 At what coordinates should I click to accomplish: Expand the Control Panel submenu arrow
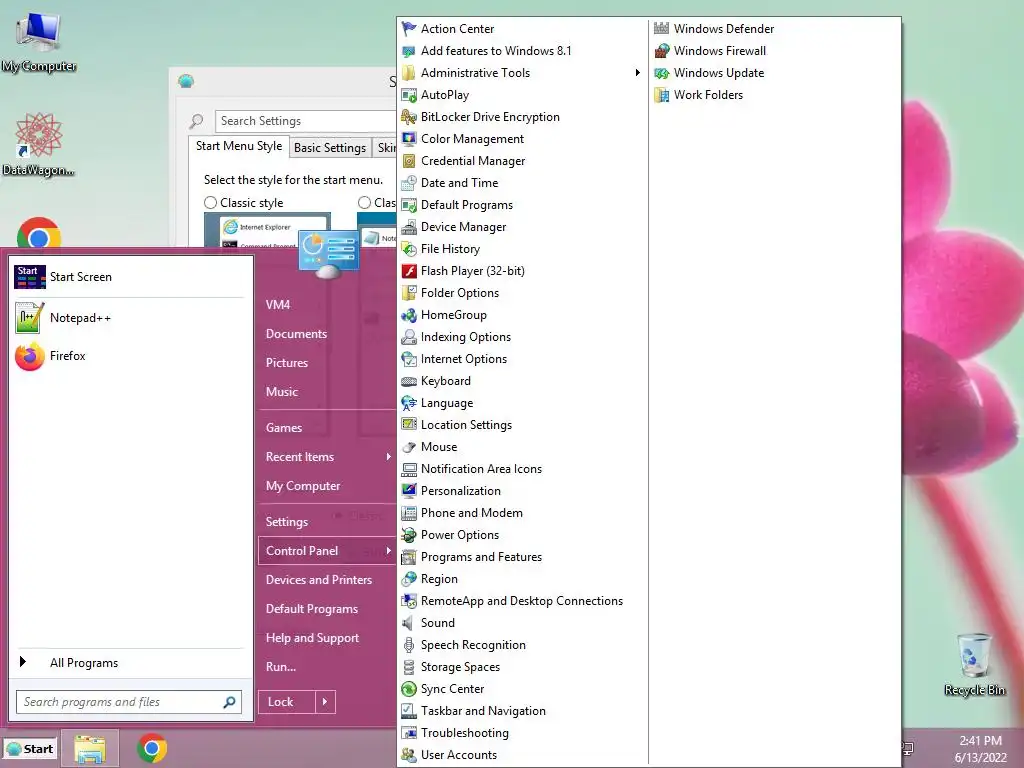[x=389, y=551]
